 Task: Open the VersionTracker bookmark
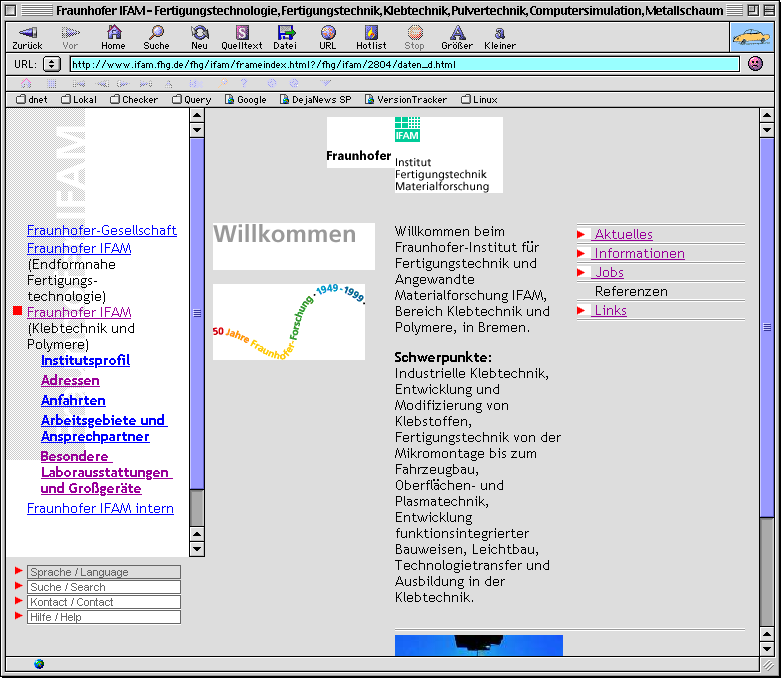[406, 100]
